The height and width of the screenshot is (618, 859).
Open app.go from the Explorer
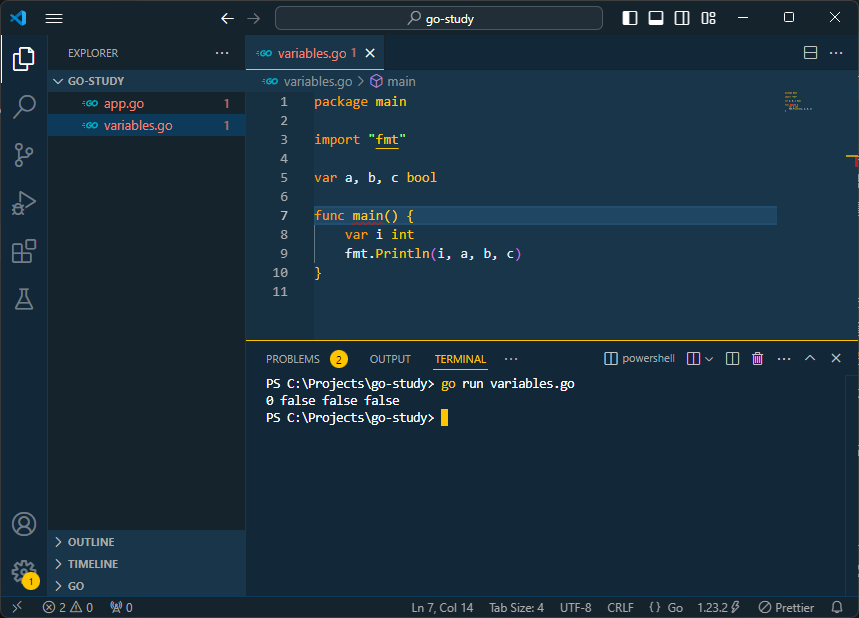[124, 103]
